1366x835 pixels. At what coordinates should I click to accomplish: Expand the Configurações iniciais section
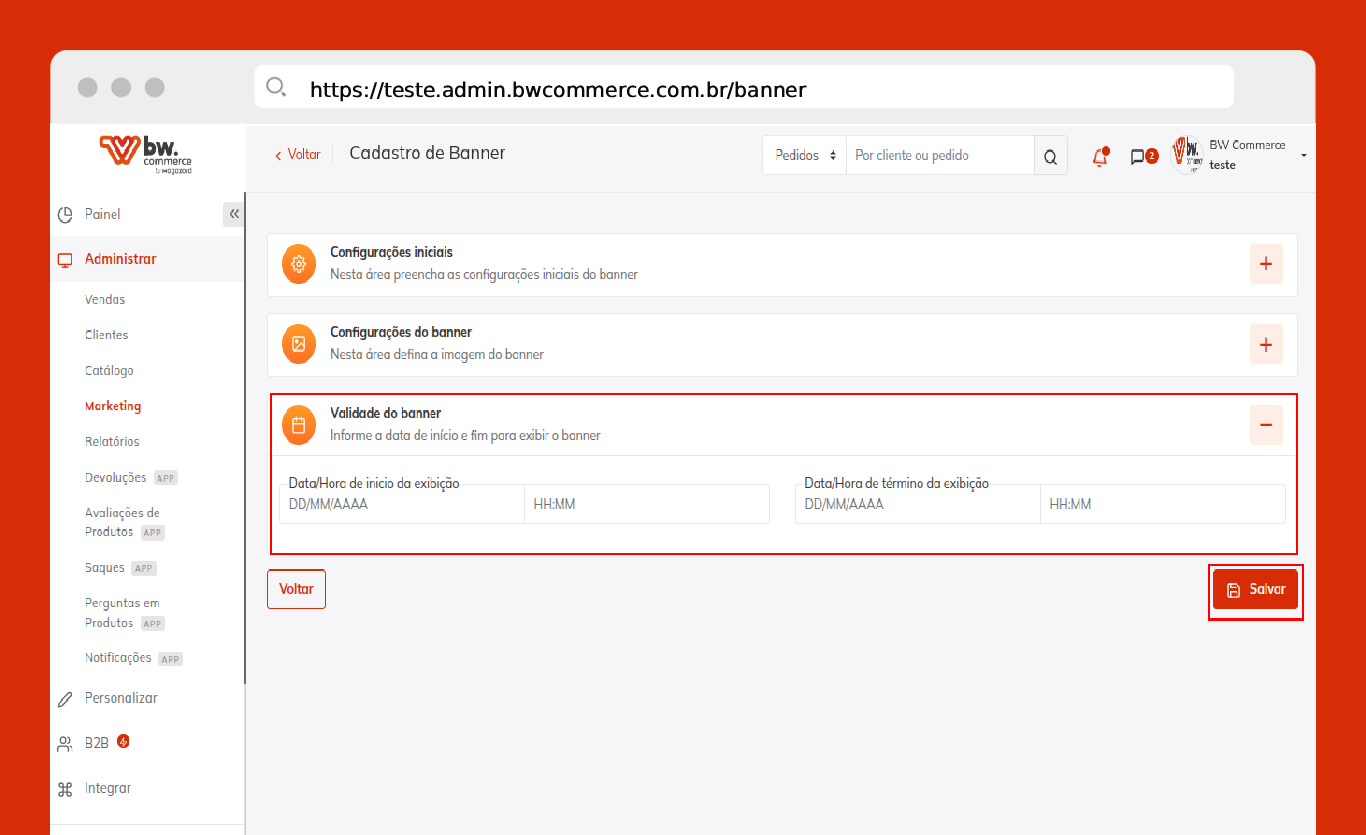tap(1265, 264)
